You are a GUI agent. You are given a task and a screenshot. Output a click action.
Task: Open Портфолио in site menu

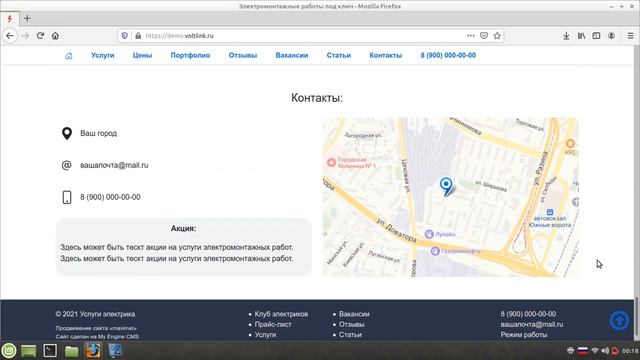[x=190, y=56]
